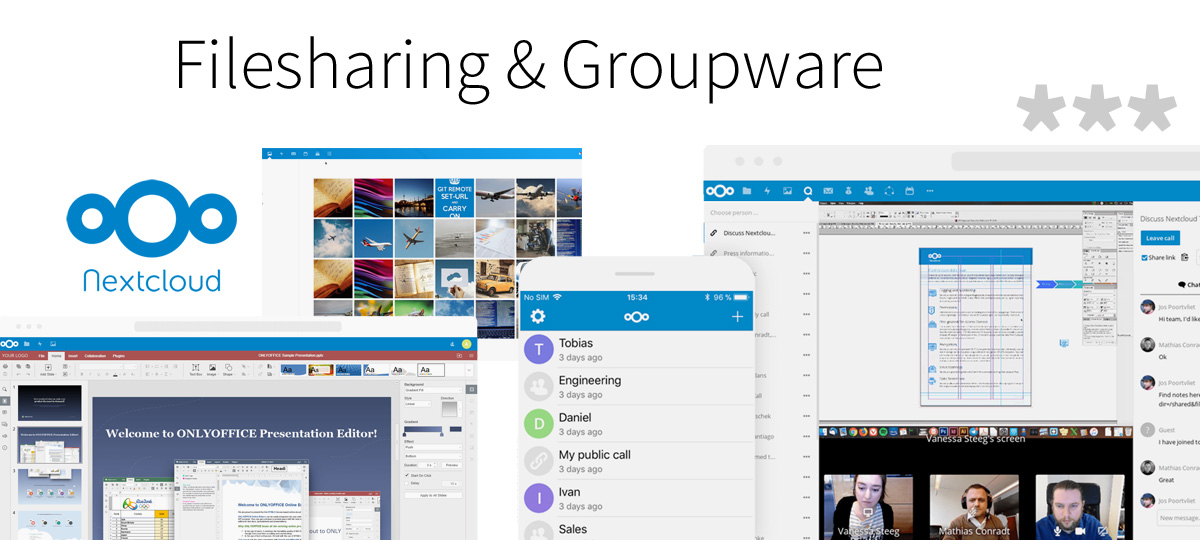Open Linear style dropdown
The height and width of the screenshot is (540, 1200).
click(x=417, y=404)
